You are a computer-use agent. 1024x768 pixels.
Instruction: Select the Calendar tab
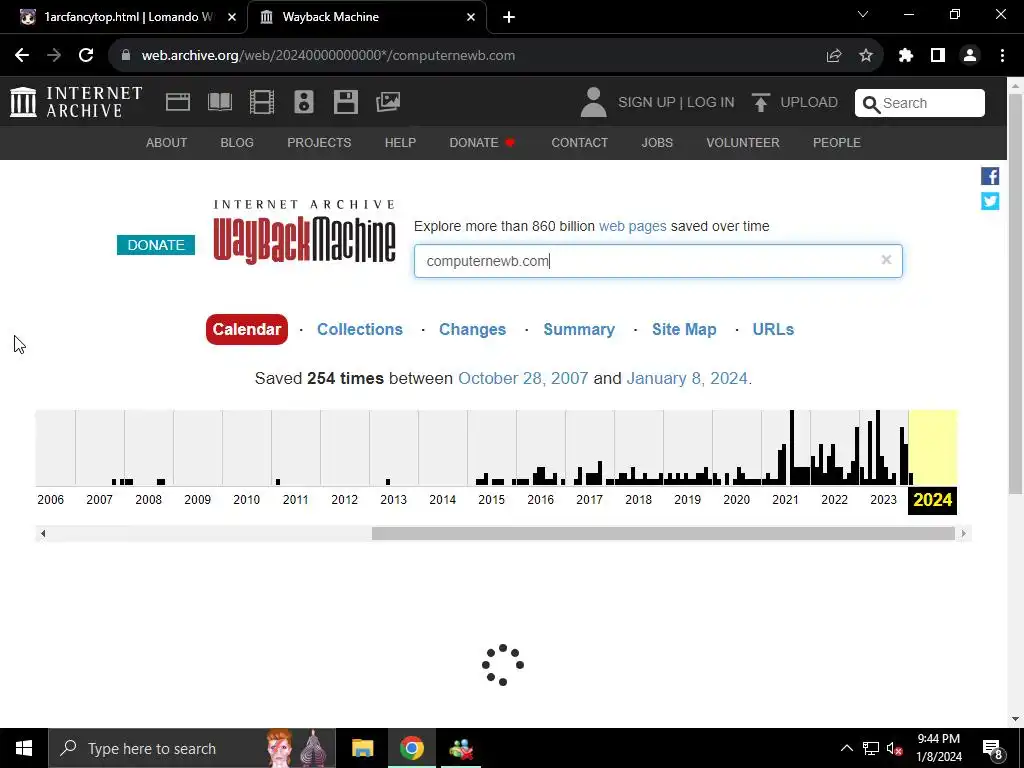click(246, 329)
